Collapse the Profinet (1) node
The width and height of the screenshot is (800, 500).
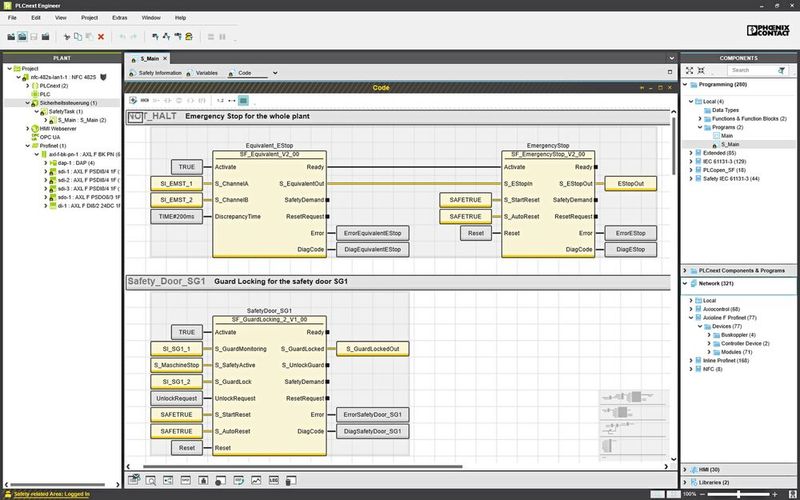28,146
